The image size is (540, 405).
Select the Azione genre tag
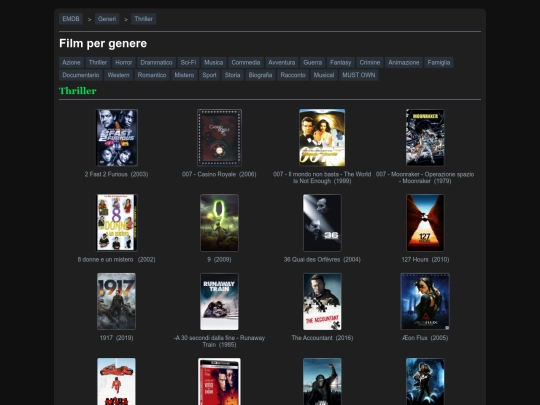71,63
